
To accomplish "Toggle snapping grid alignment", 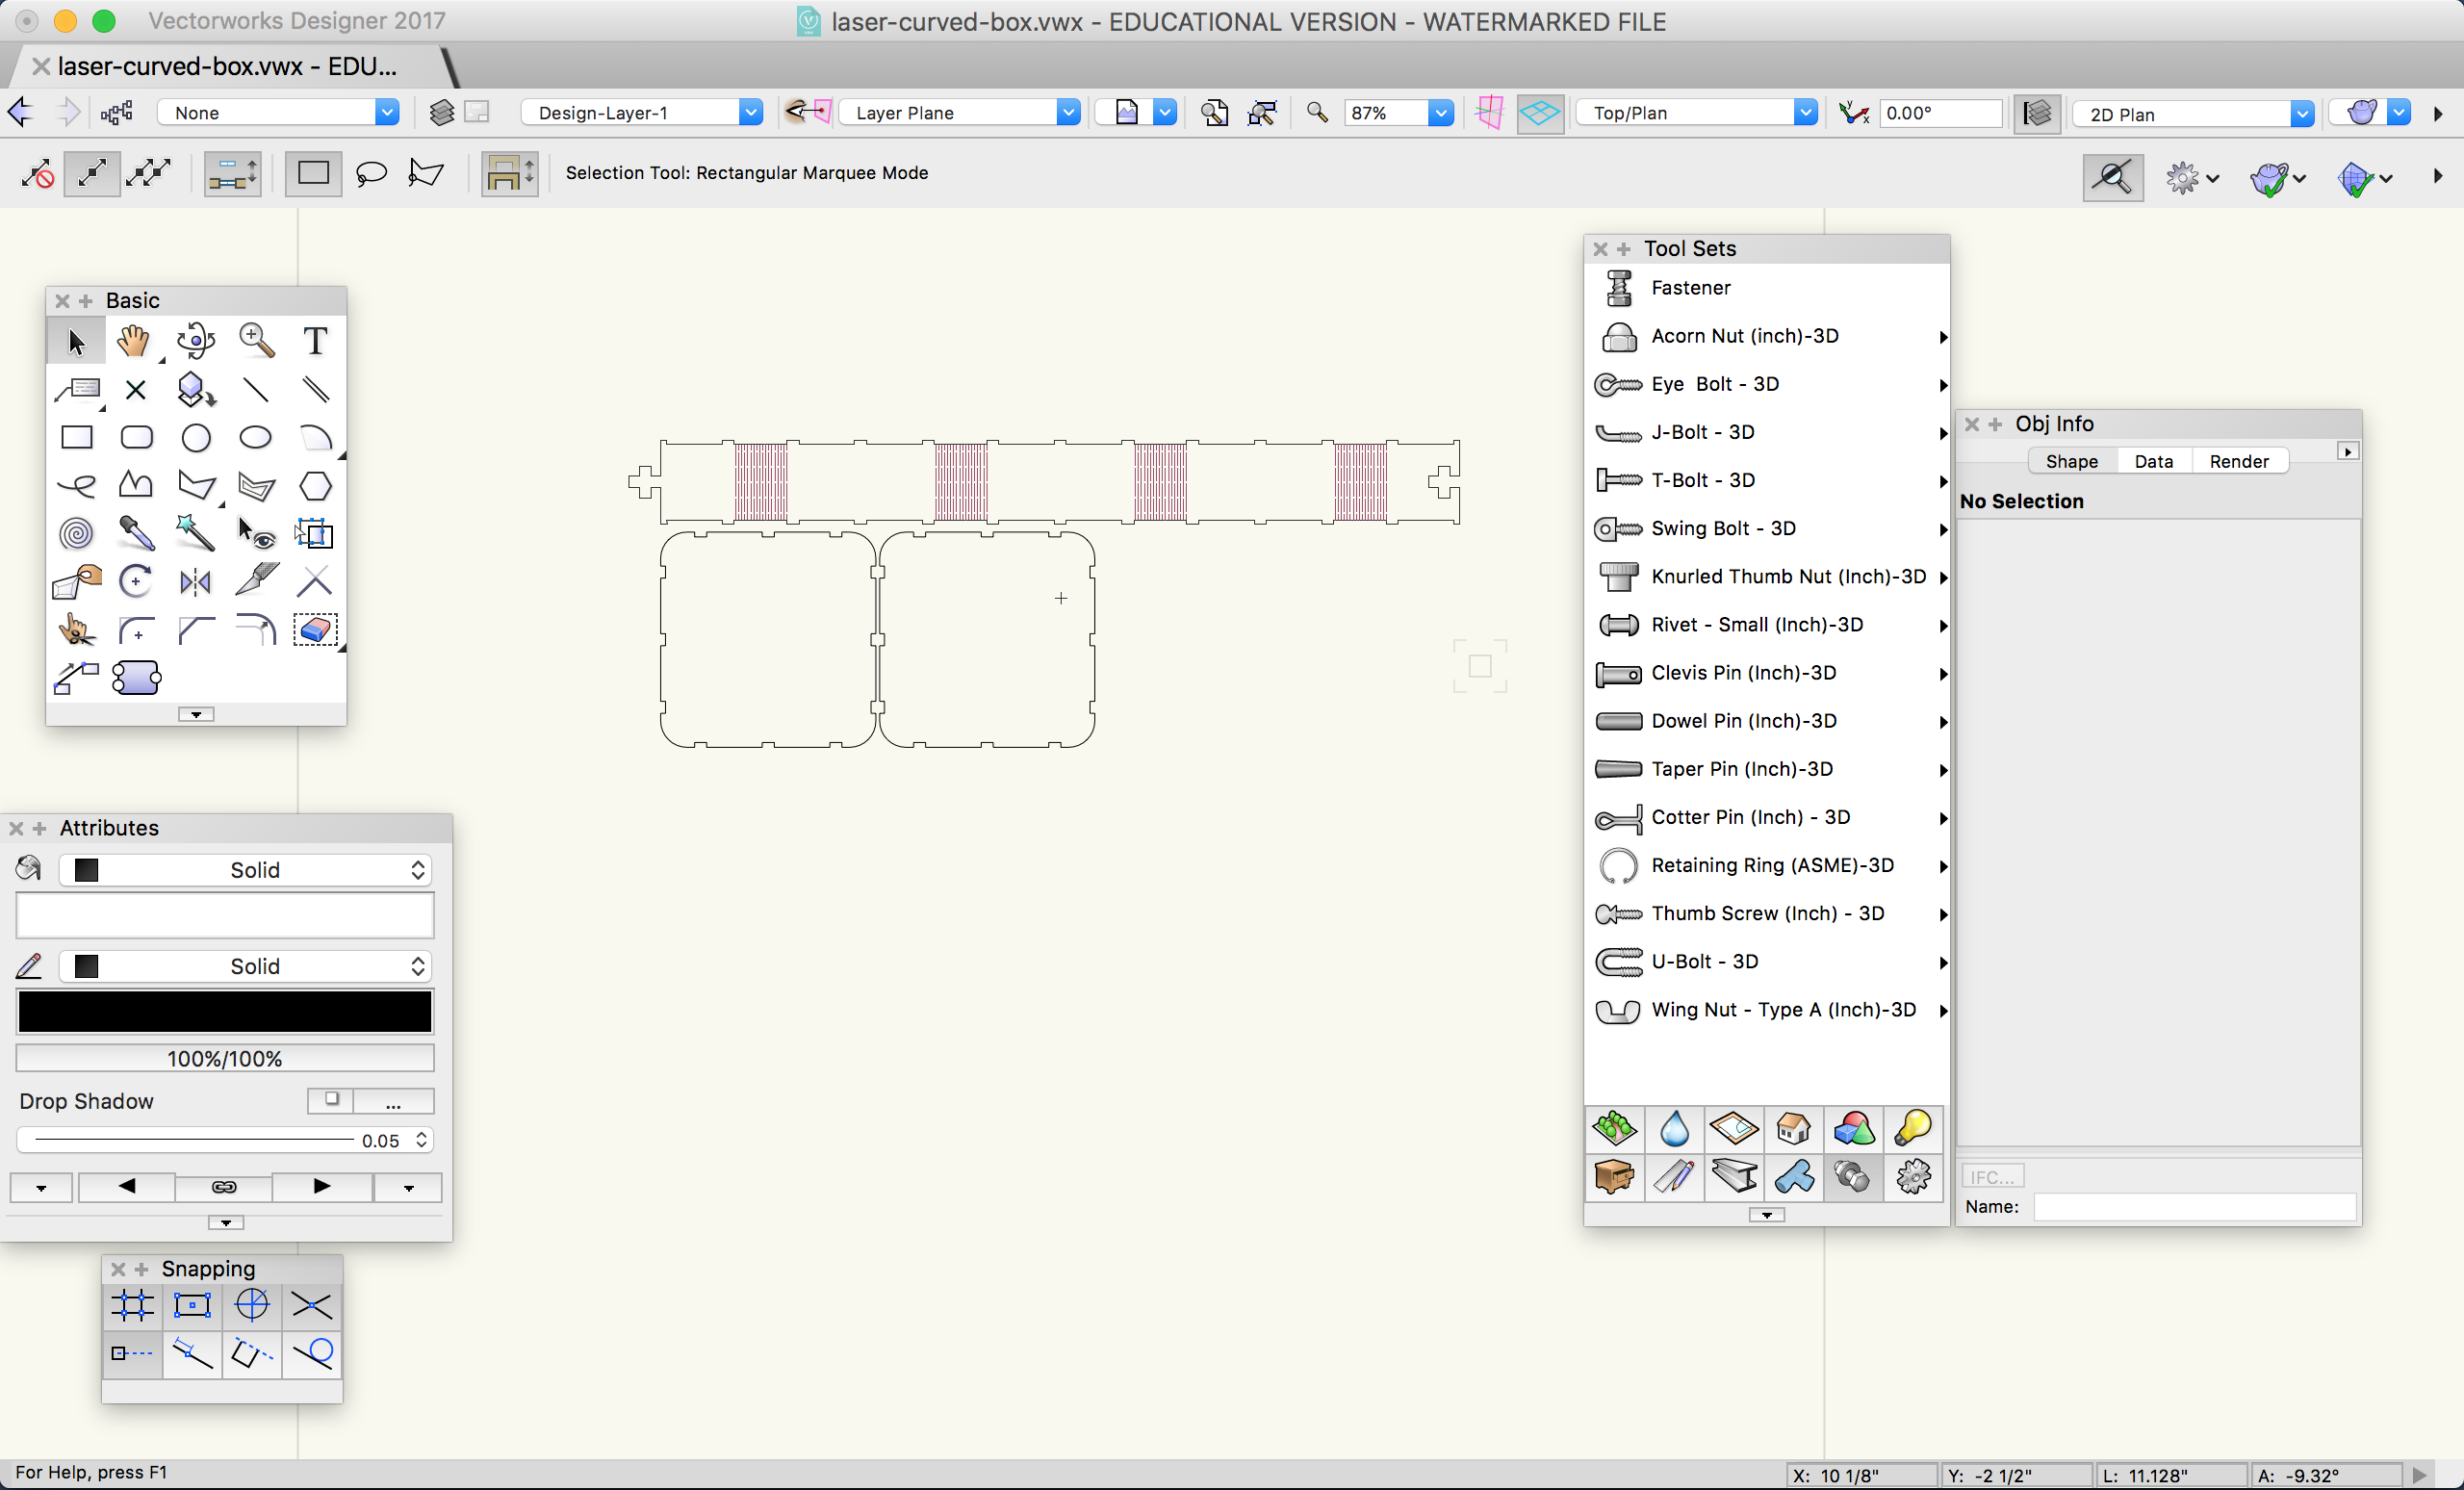I will tap(132, 1303).
